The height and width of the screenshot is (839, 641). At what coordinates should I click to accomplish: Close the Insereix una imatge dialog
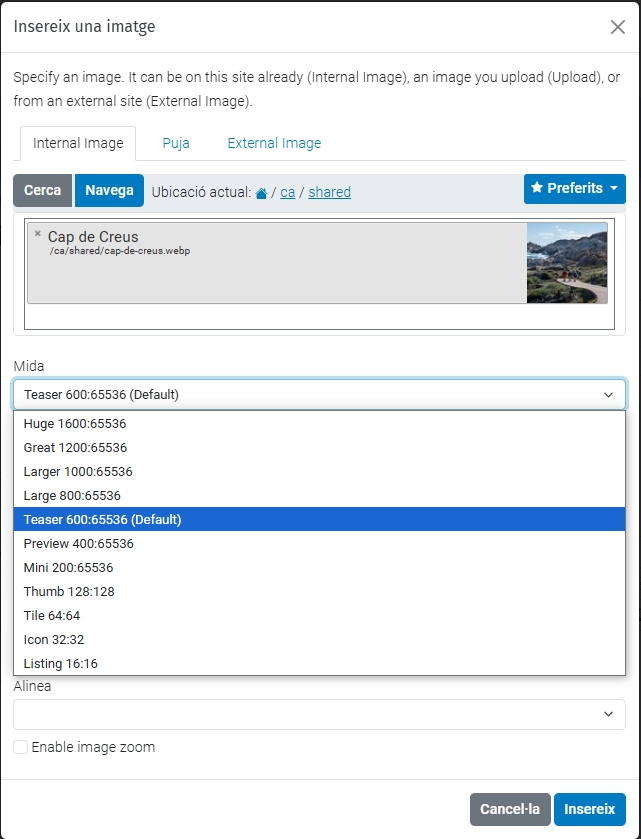tap(617, 27)
